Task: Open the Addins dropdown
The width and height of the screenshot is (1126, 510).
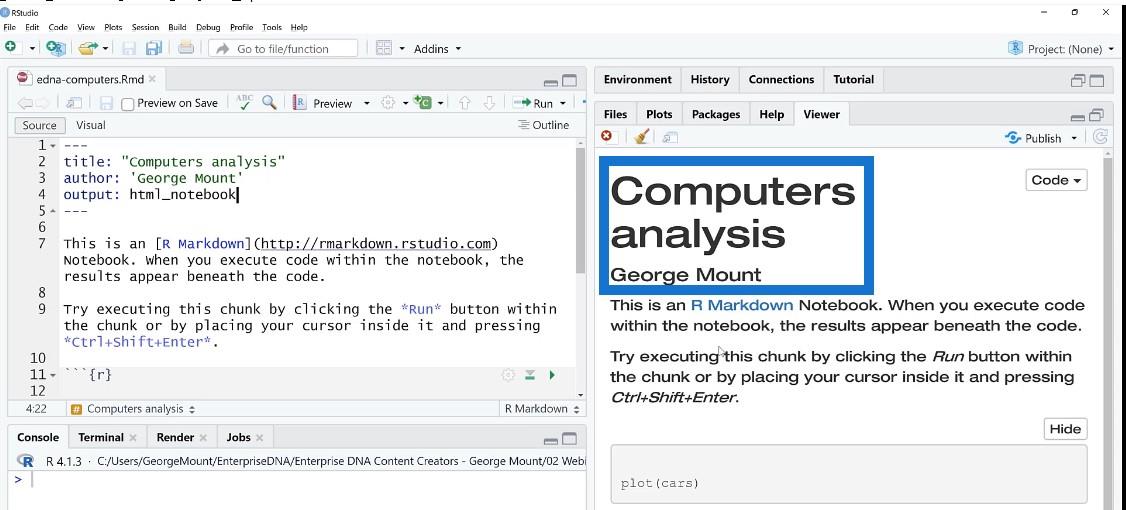Action: pyautogui.click(x=437, y=48)
